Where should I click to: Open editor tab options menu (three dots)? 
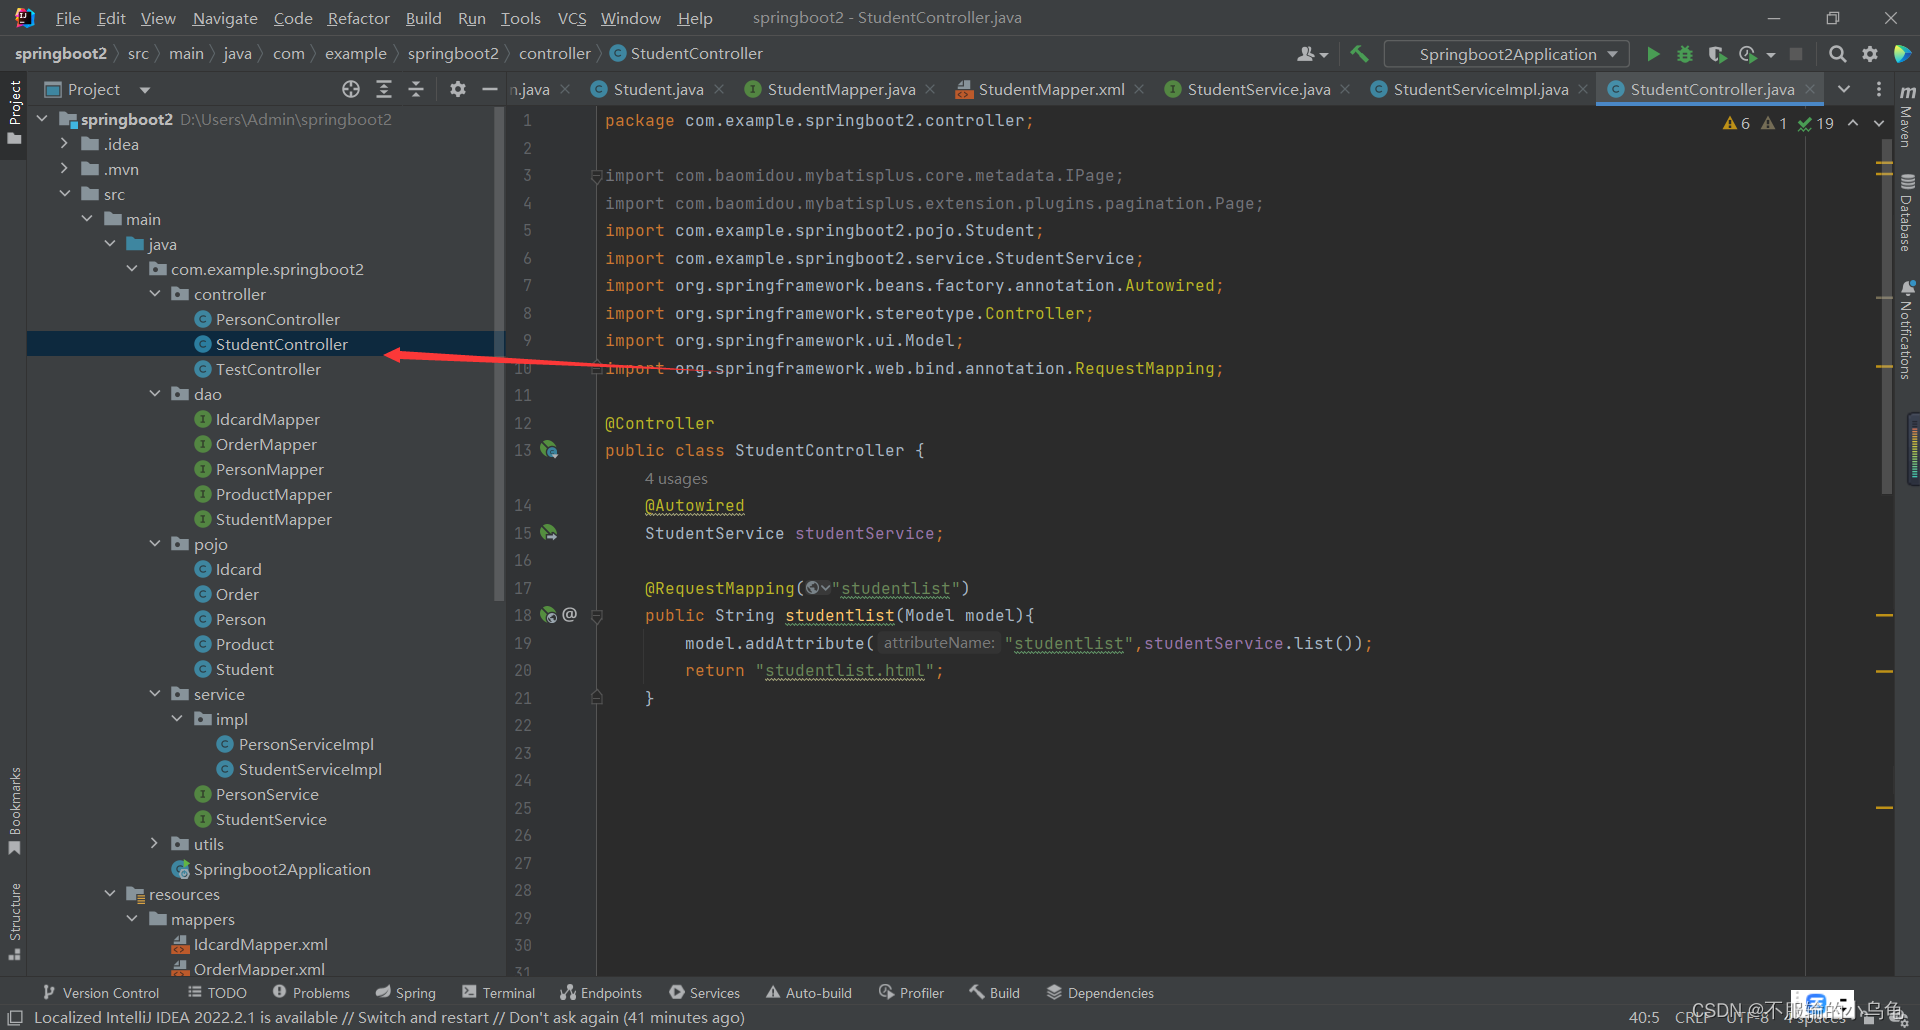tap(1879, 89)
